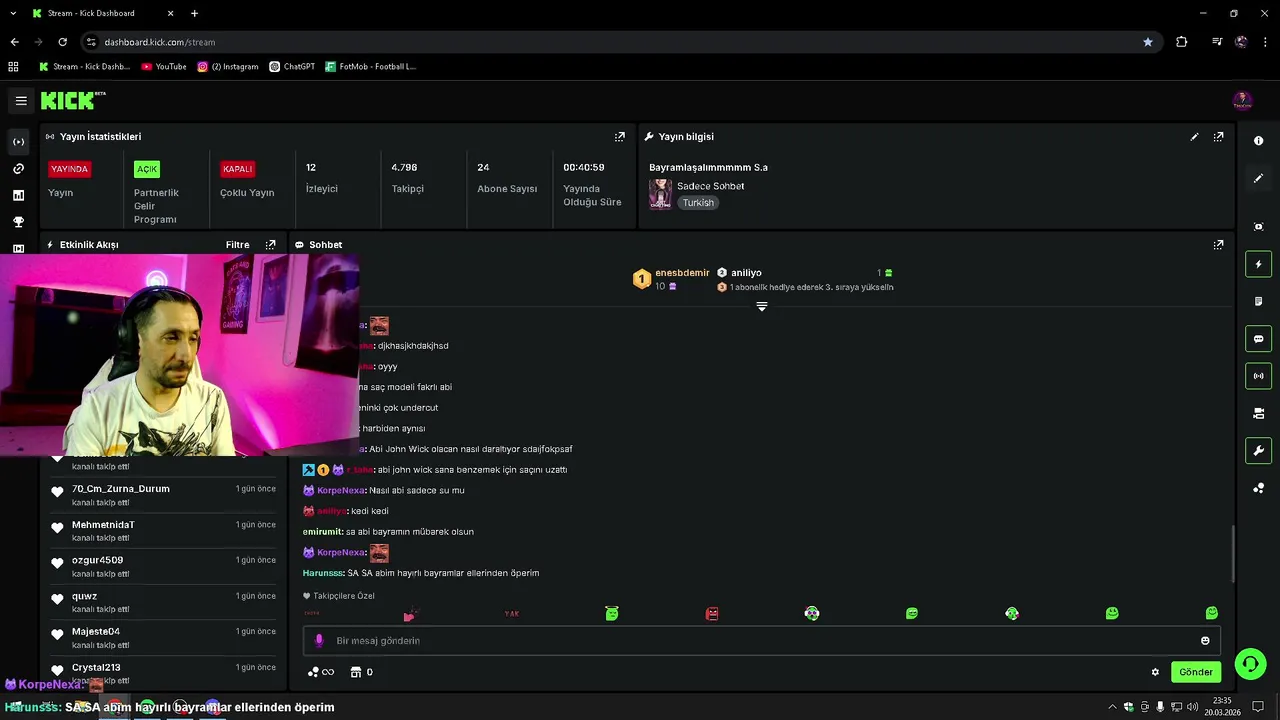
Task: Pop out the Yayın İstatistikleri panel
Action: 619,137
